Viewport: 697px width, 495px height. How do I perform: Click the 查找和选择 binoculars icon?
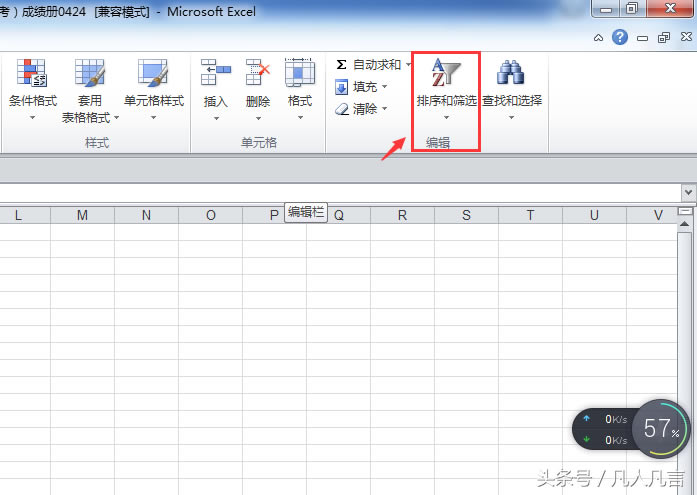click(x=511, y=74)
